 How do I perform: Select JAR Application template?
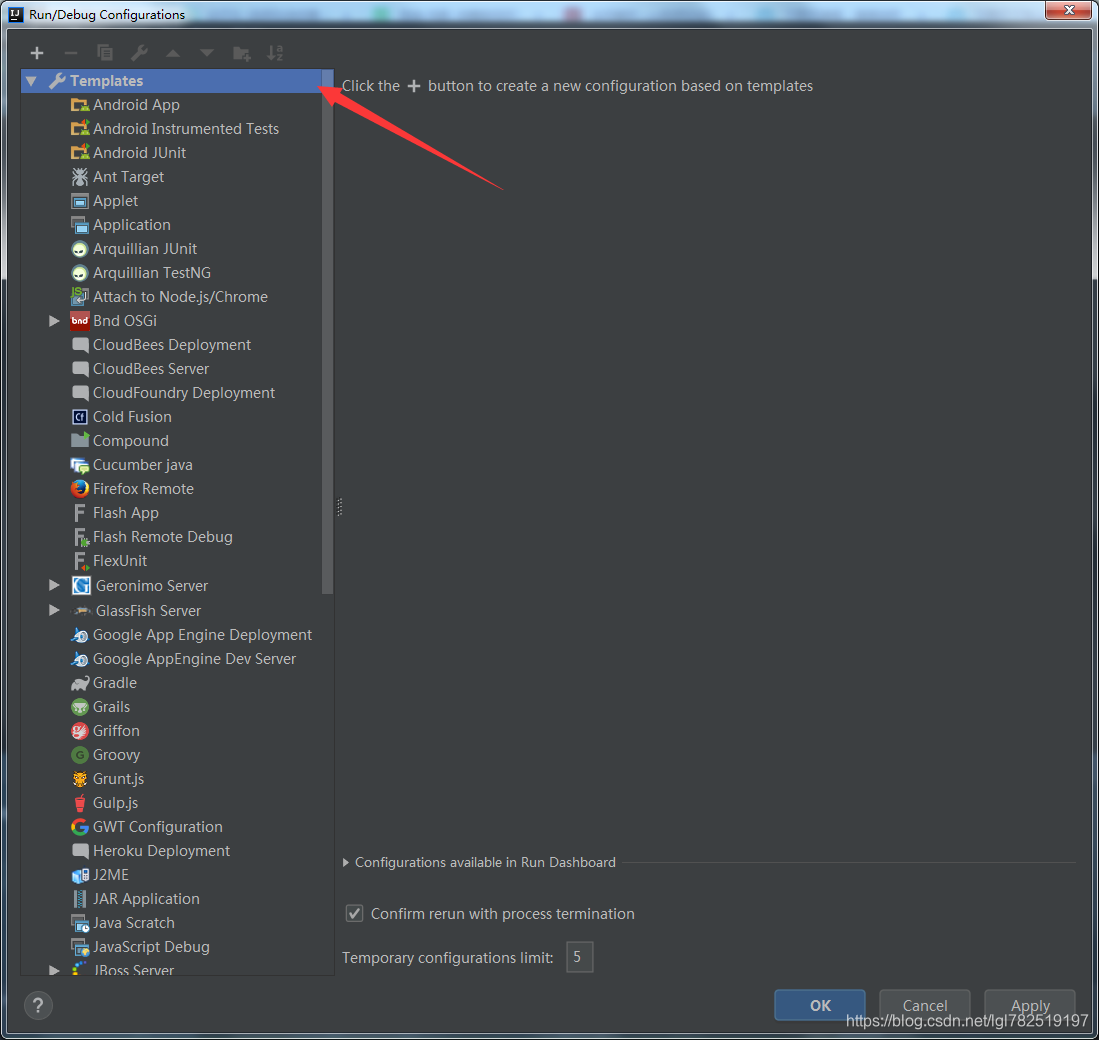point(146,900)
